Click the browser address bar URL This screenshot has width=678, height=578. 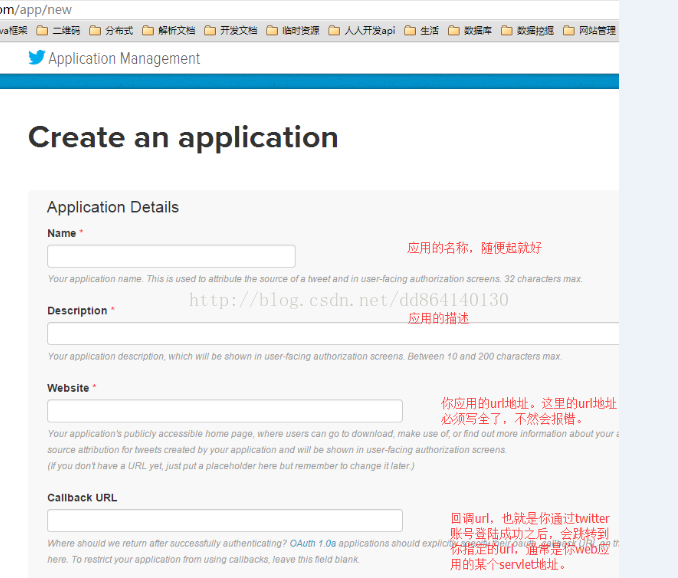point(36,10)
